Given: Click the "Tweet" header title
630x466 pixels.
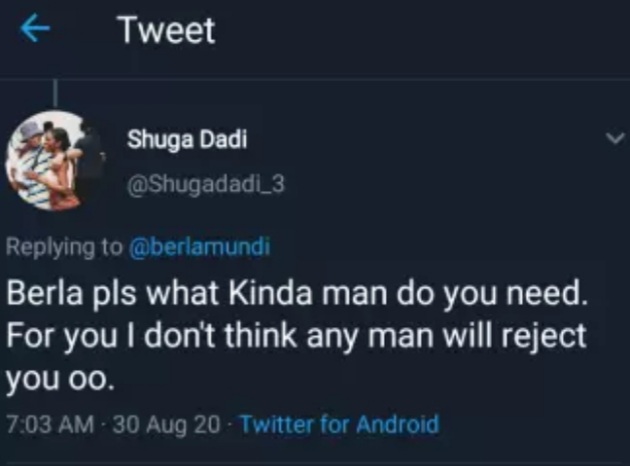Looking at the screenshot, I should pyautogui.click(x=165, y=31).
